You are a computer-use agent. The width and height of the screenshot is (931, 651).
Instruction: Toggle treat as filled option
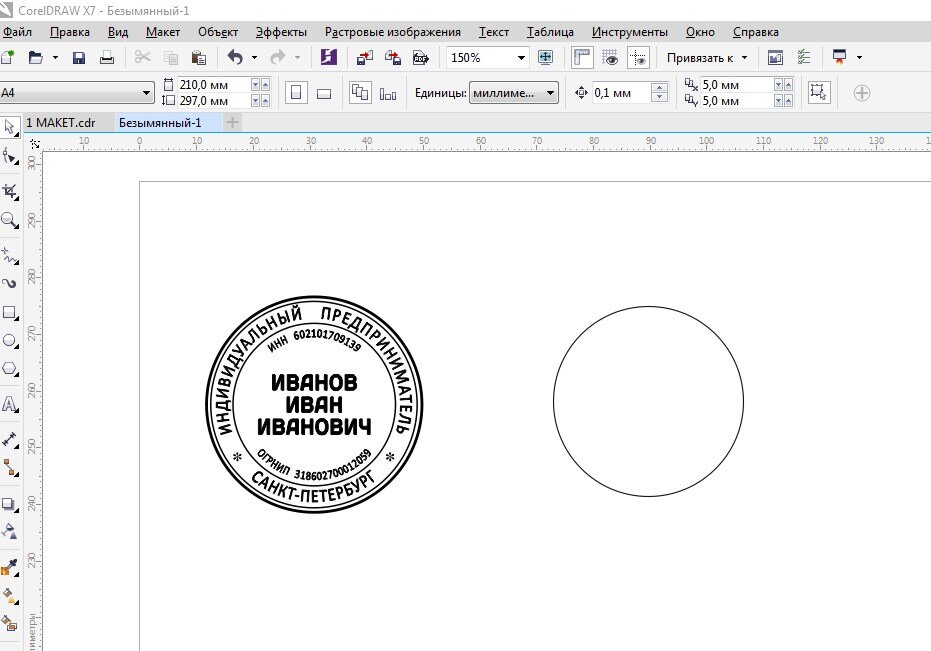[819, 92]
